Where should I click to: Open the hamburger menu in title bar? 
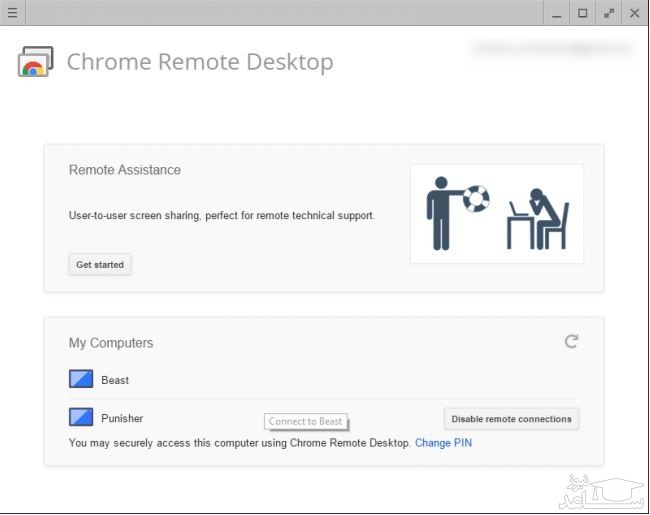12,13
